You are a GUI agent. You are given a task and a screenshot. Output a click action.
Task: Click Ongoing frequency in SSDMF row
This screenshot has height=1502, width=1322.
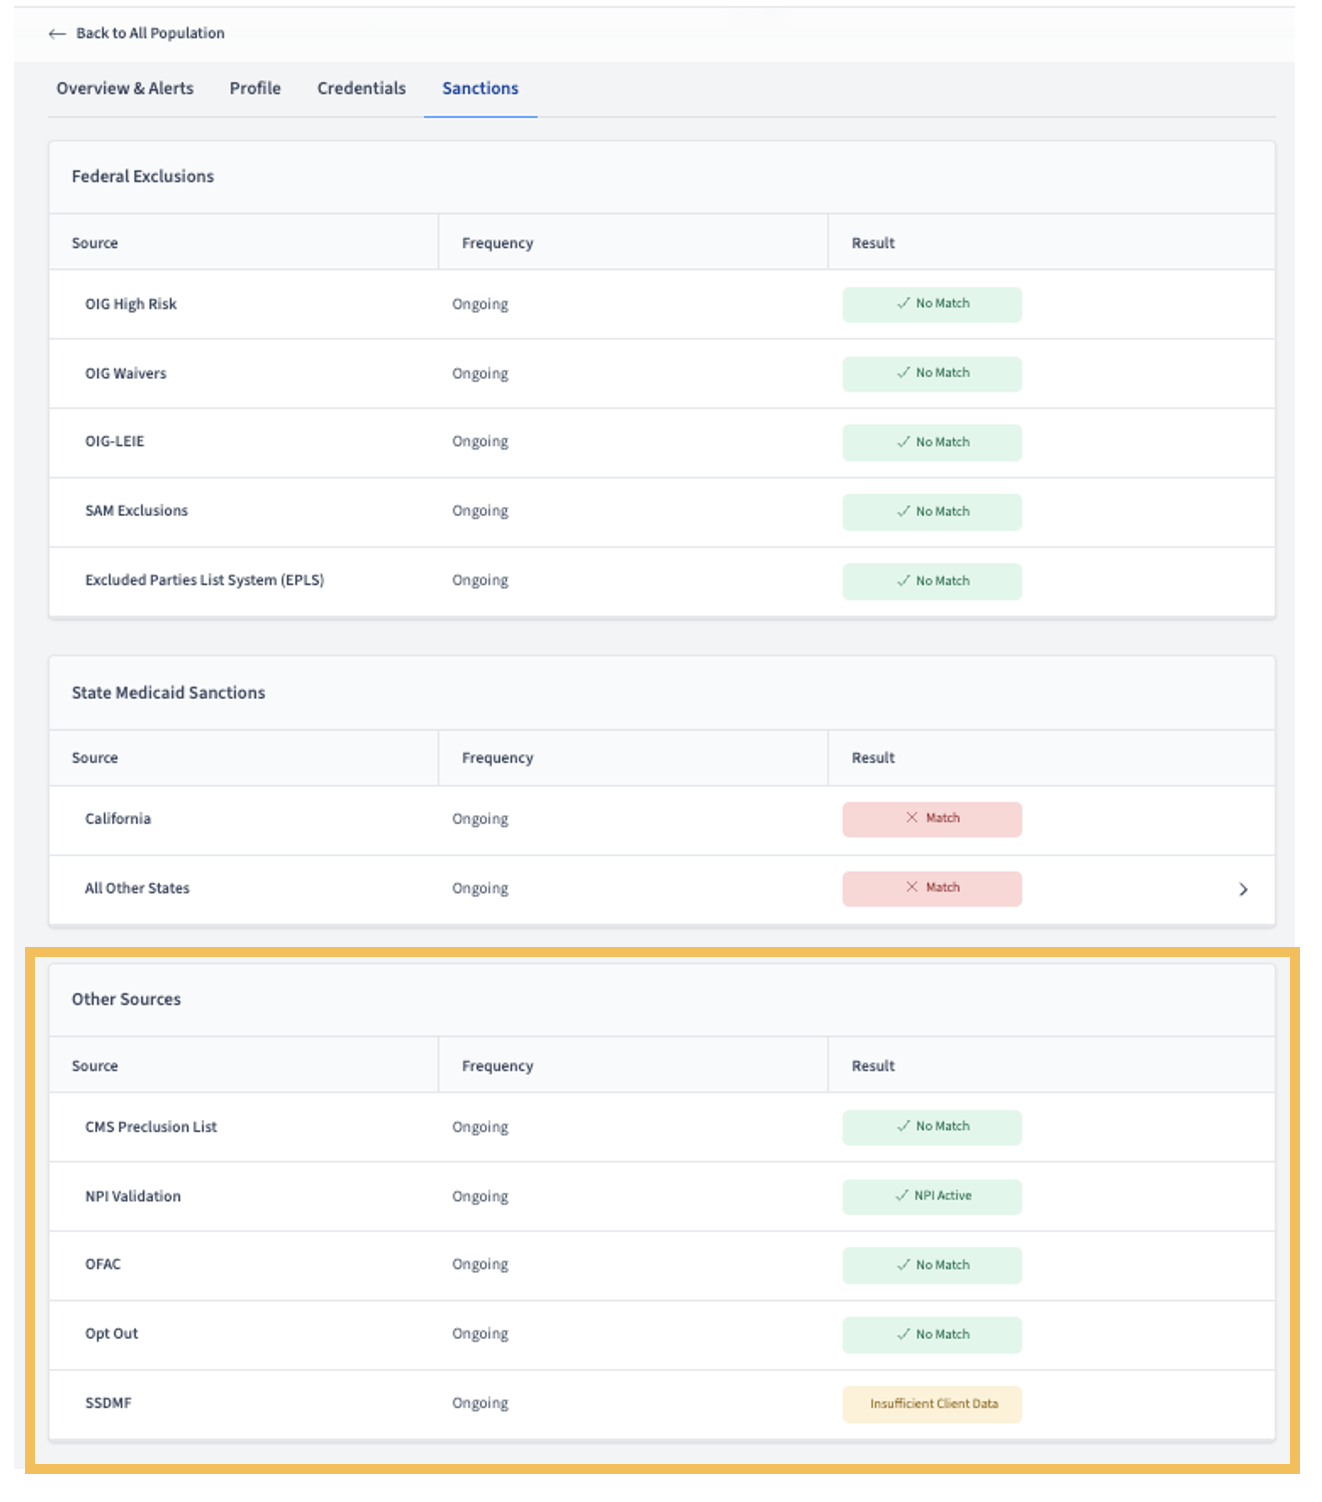480,1403
